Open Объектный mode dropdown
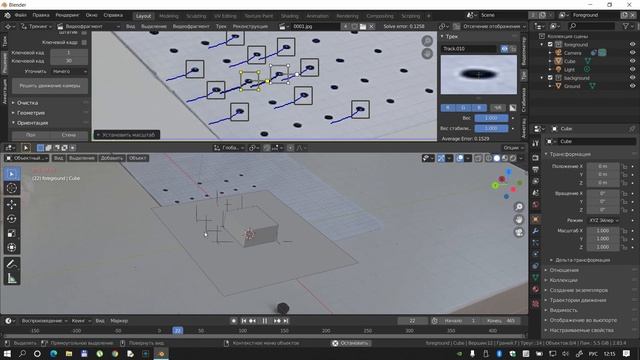Viewport: 640px width, 360px height. (x=27, y=158)
